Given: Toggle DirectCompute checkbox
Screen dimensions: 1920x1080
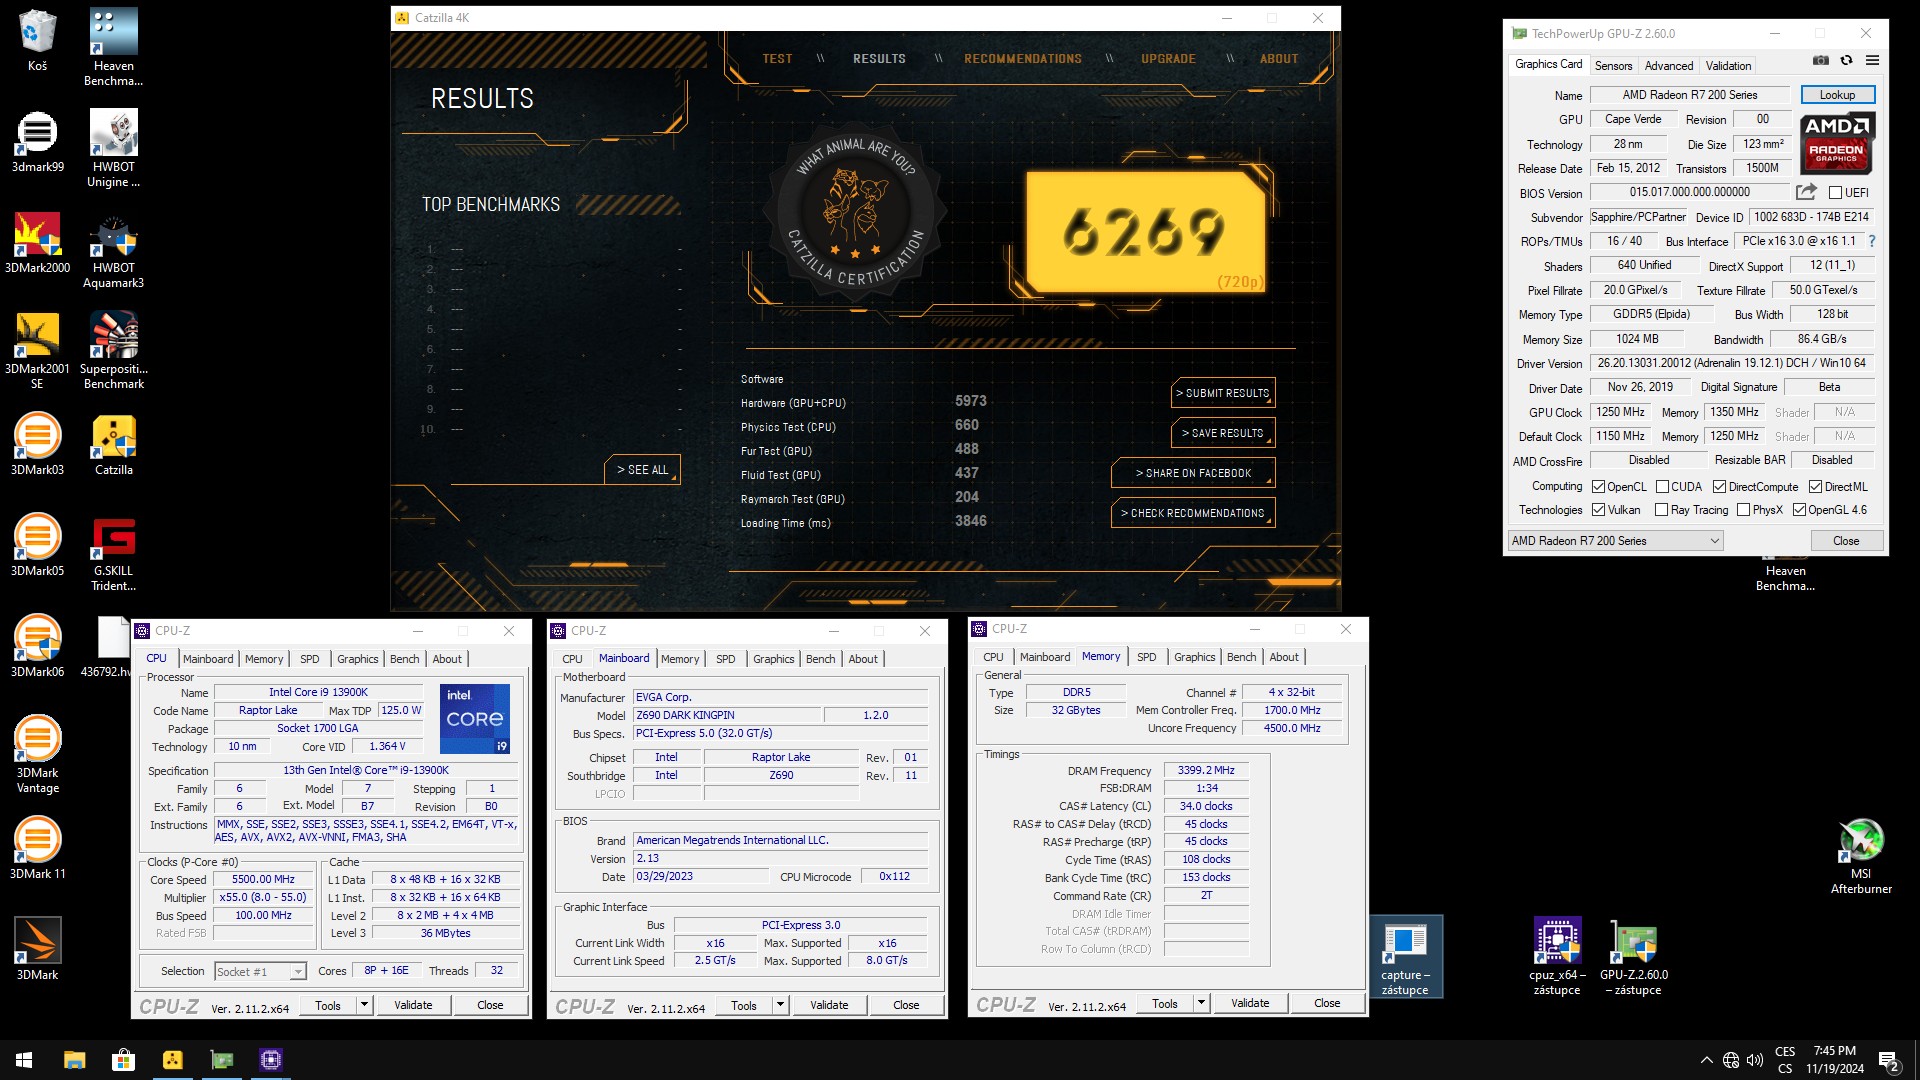Looking at the screenshot, I should point(1719,487).
